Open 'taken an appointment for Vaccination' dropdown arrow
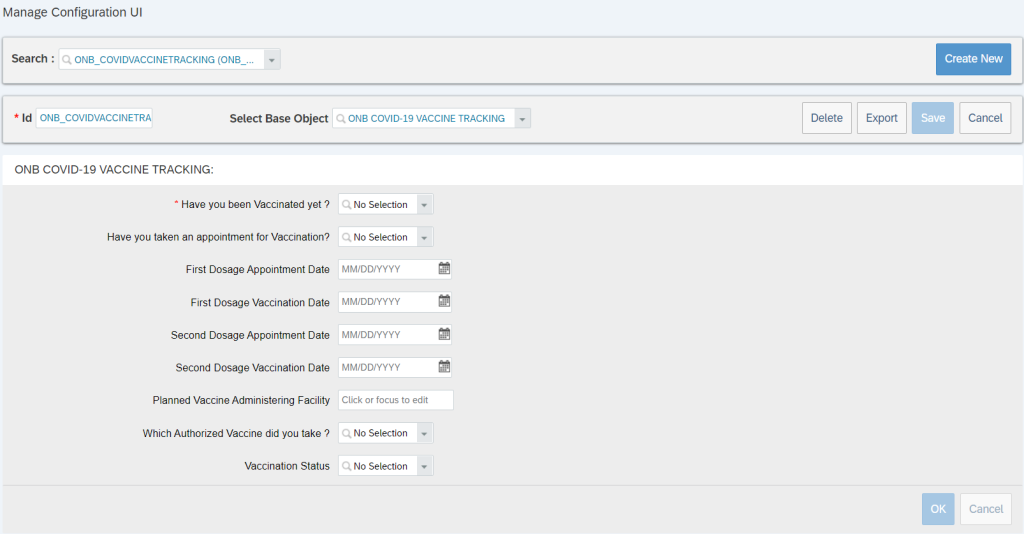The height and width of the screenshot is (534, 1024). pos(424,237)
